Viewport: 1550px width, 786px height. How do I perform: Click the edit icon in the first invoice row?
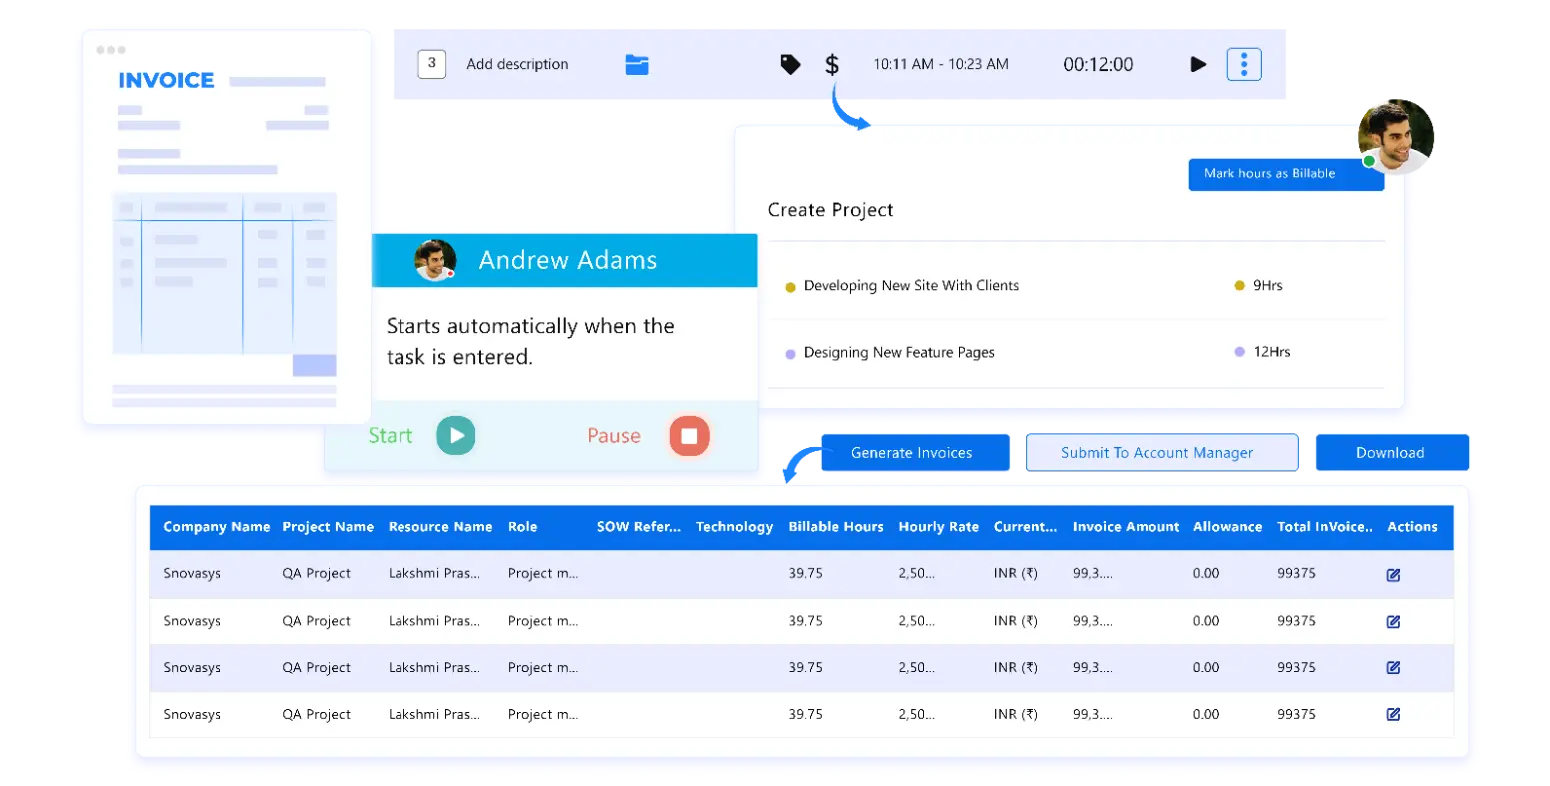pos(1393,573)
